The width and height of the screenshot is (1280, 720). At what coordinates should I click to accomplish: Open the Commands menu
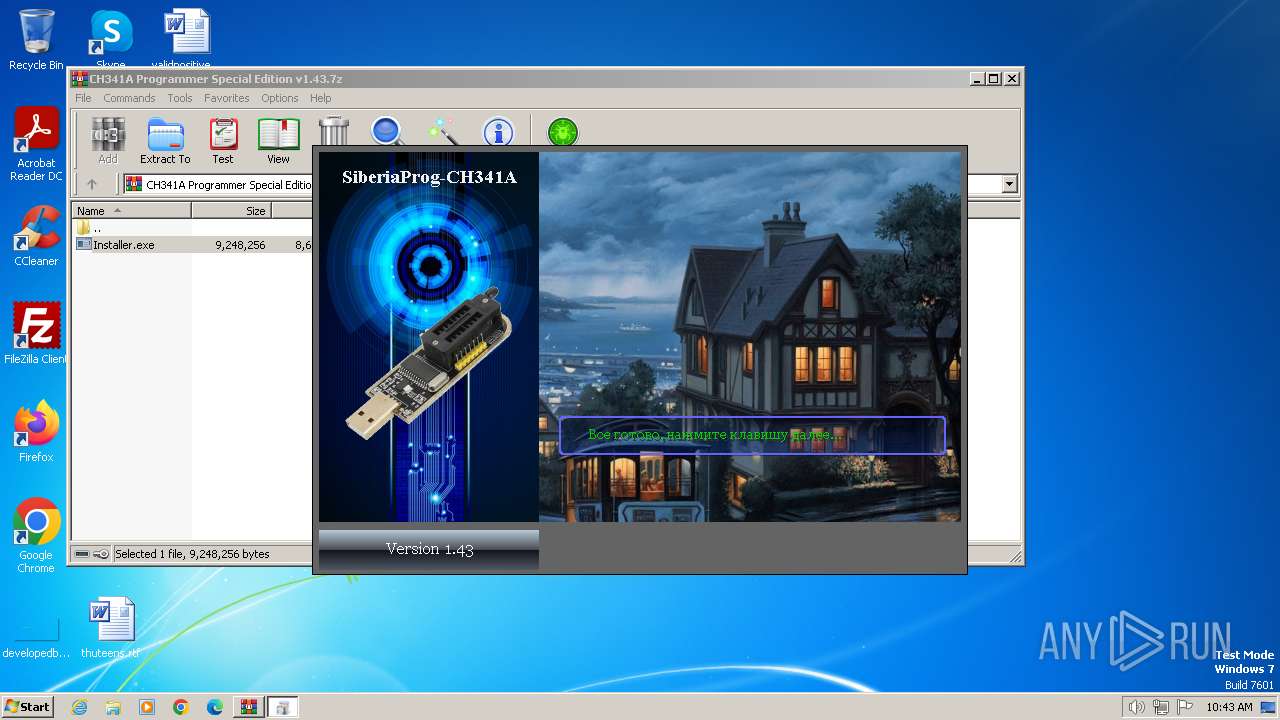(x=129, y=98)
